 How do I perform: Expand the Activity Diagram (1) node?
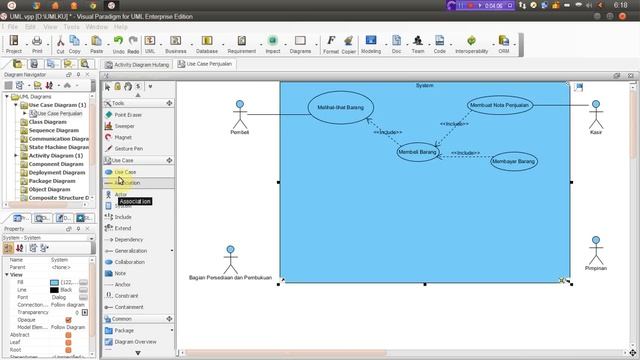coord(16,156)
